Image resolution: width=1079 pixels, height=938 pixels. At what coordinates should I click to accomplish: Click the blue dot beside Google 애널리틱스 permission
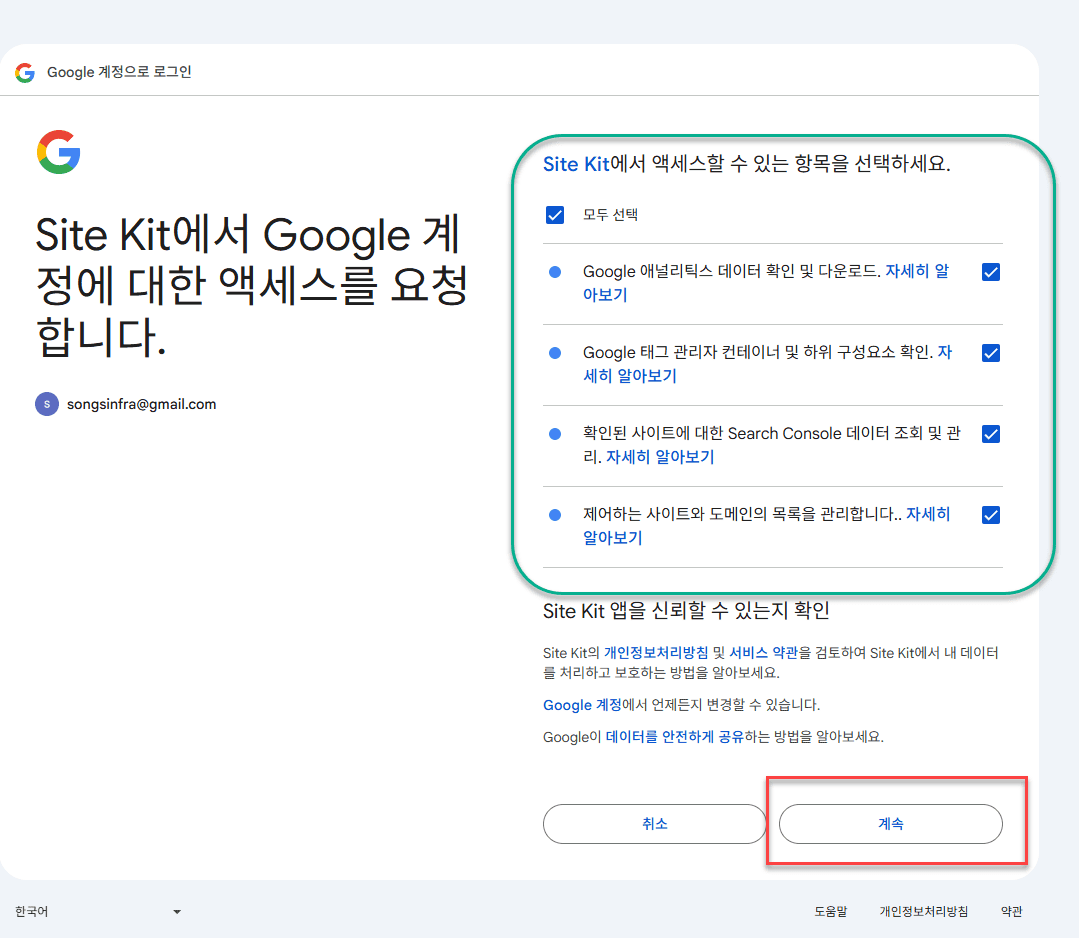[555, 272]
